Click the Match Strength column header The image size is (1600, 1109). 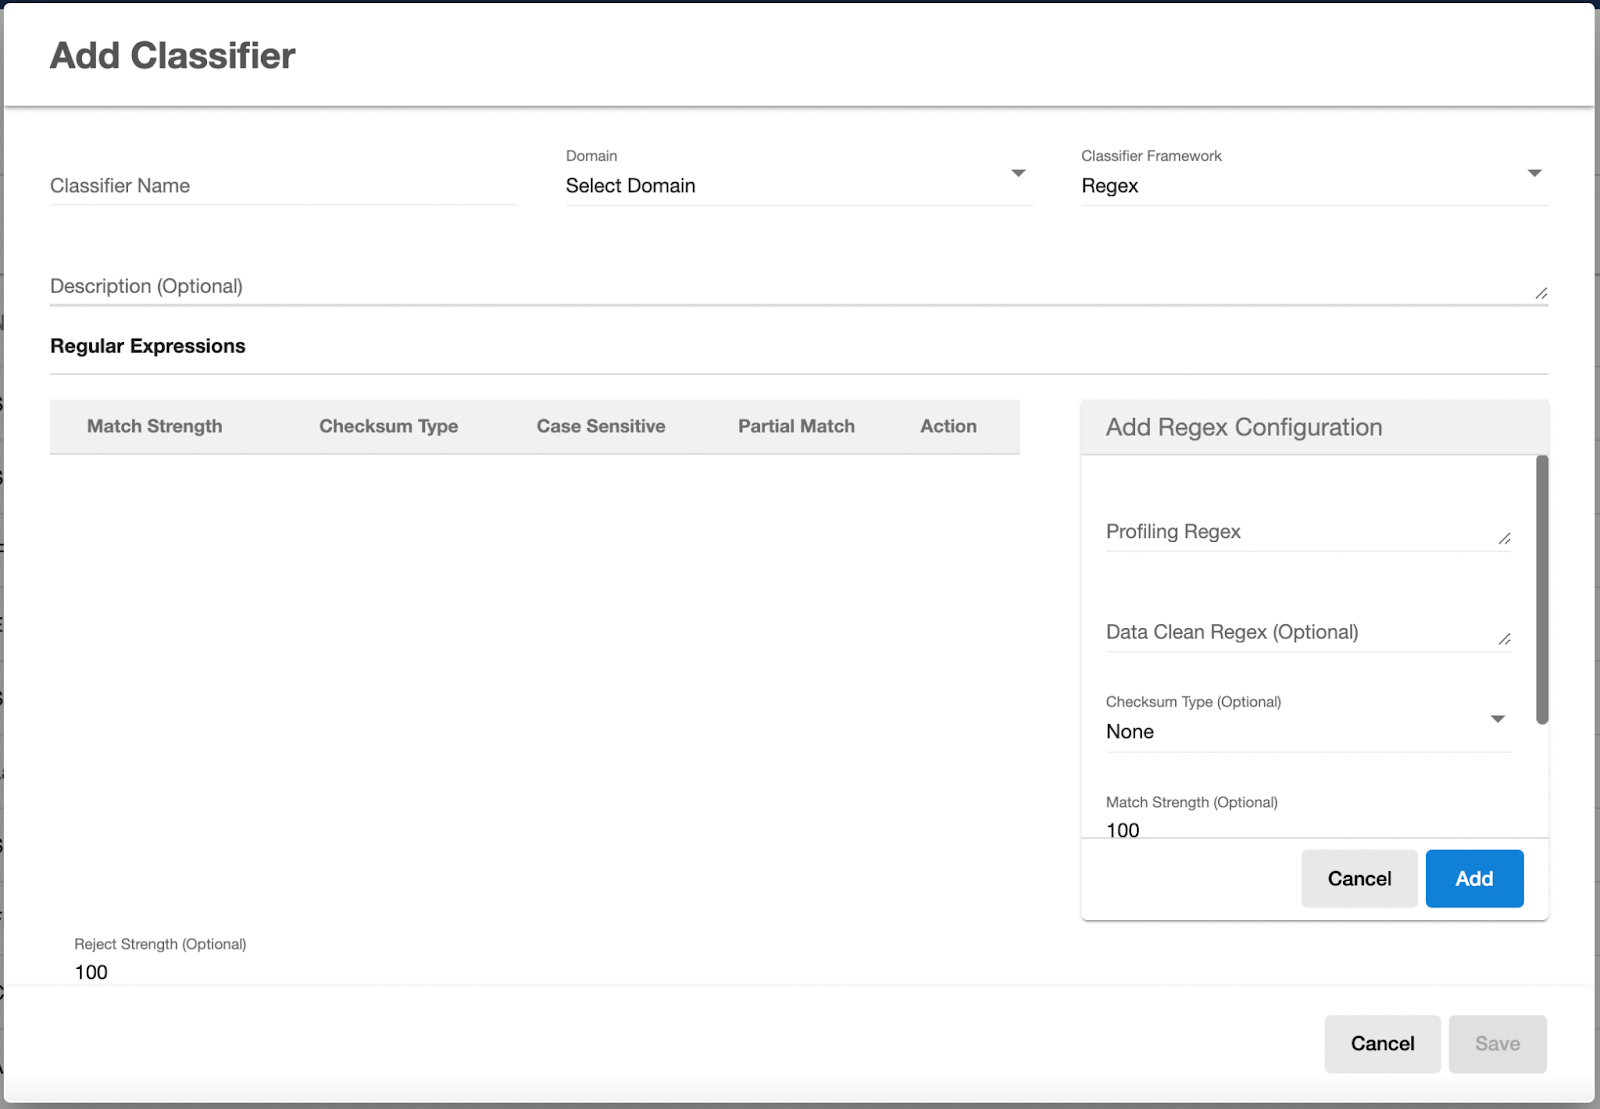[x=155, y=427]
